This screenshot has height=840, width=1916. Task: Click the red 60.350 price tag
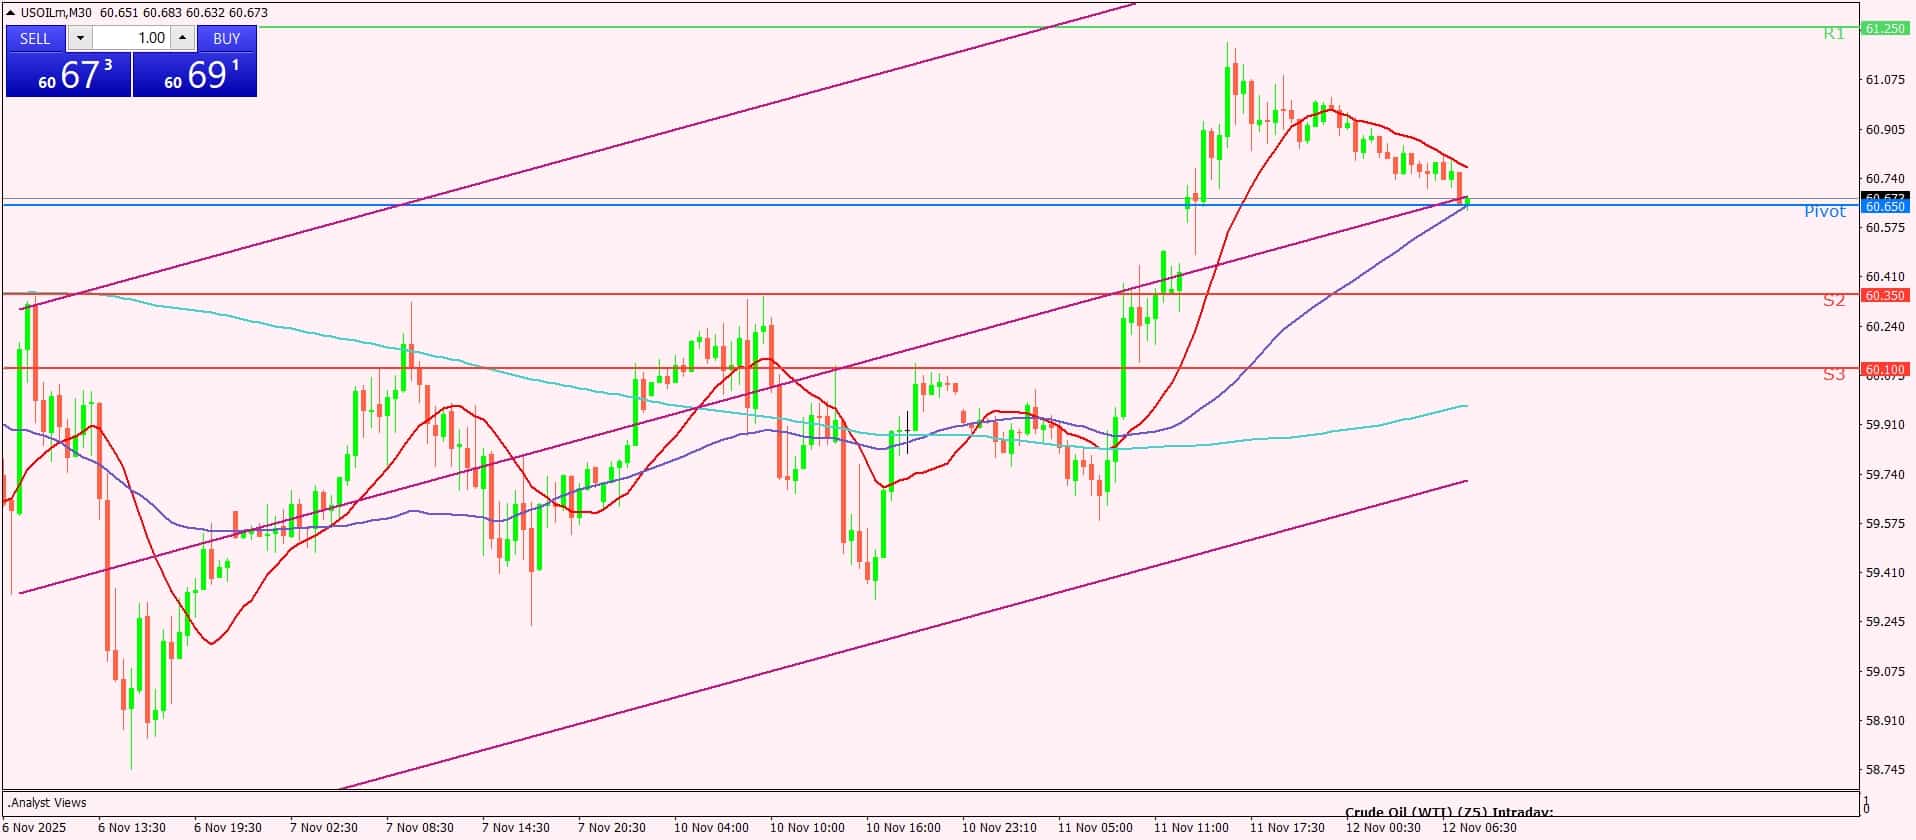point(1885,295)
